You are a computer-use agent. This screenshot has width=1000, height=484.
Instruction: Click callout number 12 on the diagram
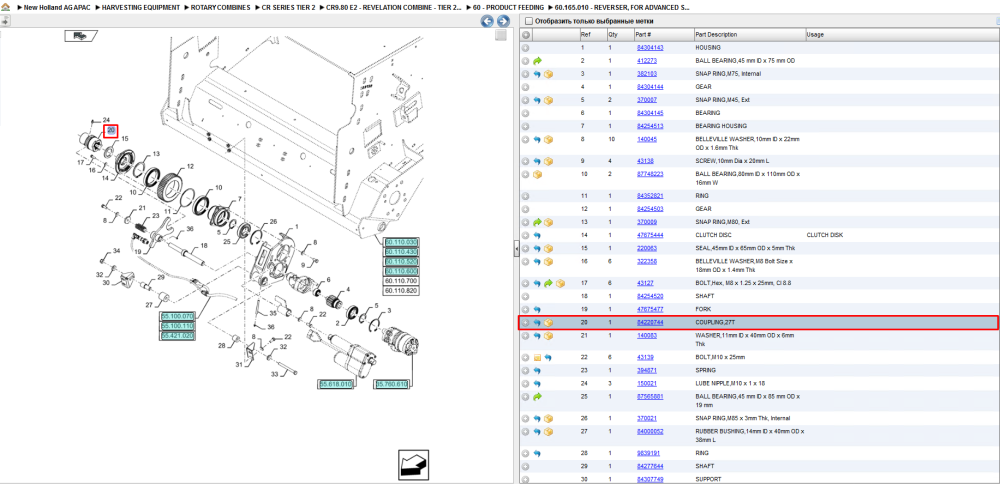click(190, 166)
